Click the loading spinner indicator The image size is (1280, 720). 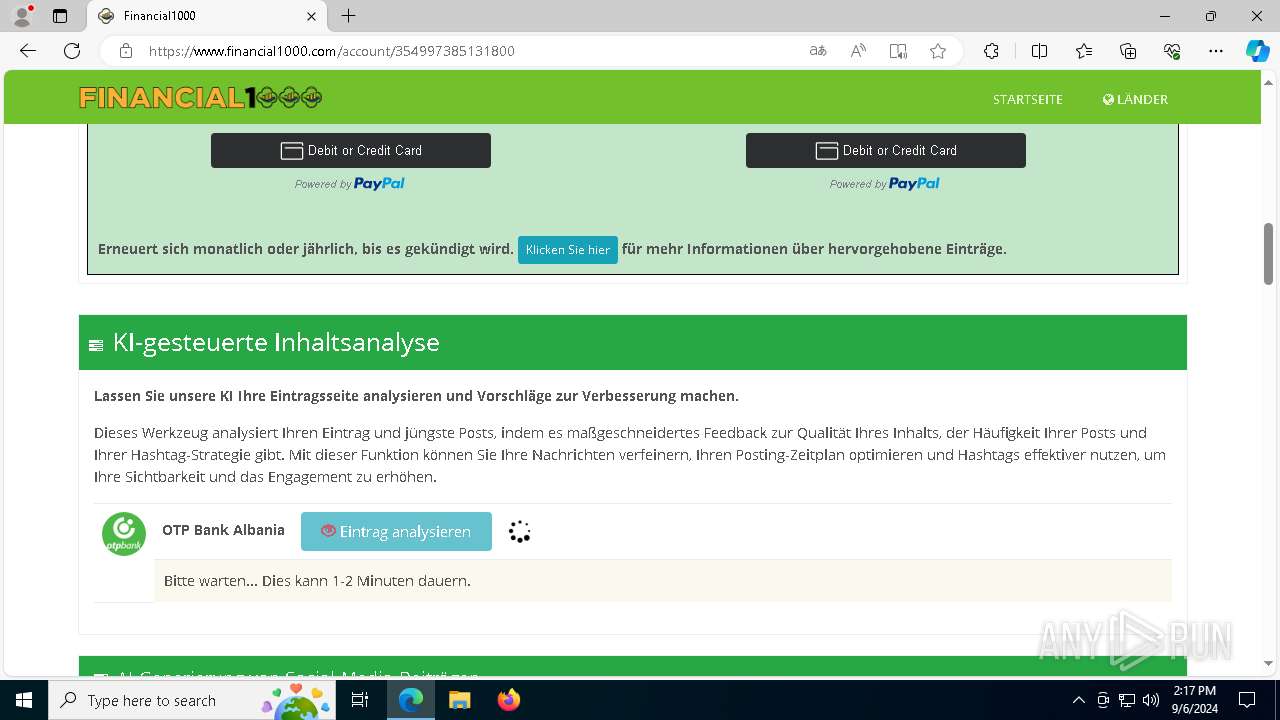tap(519, 532)
